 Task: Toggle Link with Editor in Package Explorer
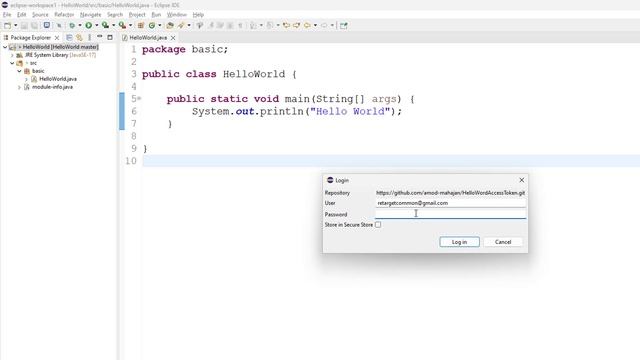point(79,37)
